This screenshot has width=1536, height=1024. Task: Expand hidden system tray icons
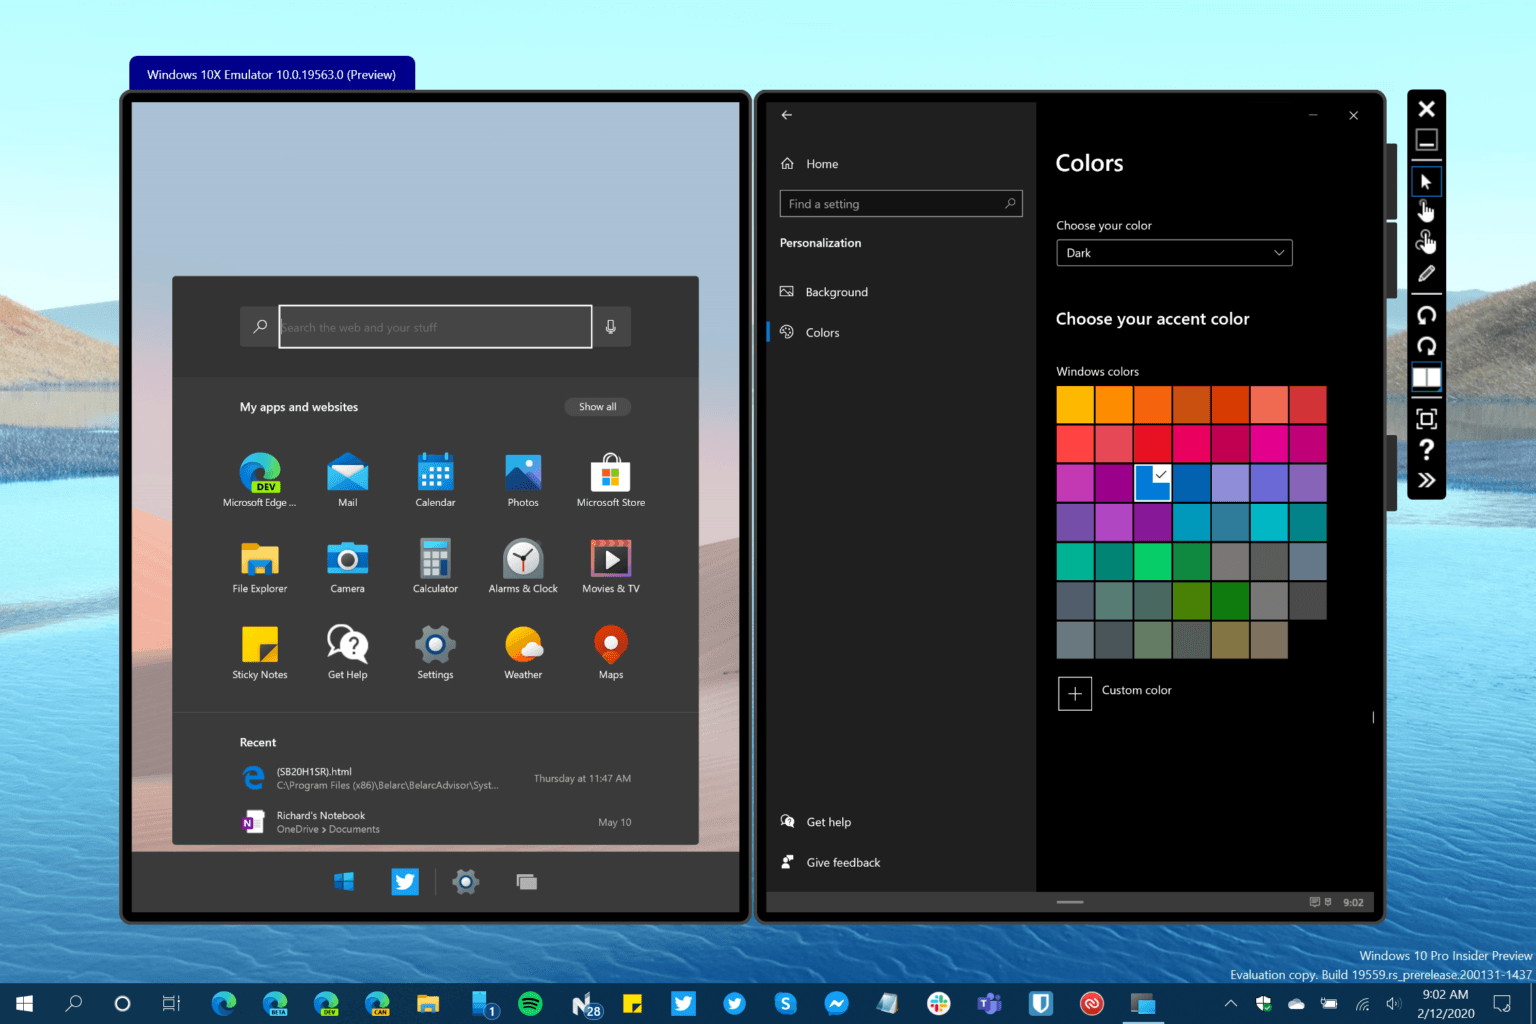[1230, 1003]
